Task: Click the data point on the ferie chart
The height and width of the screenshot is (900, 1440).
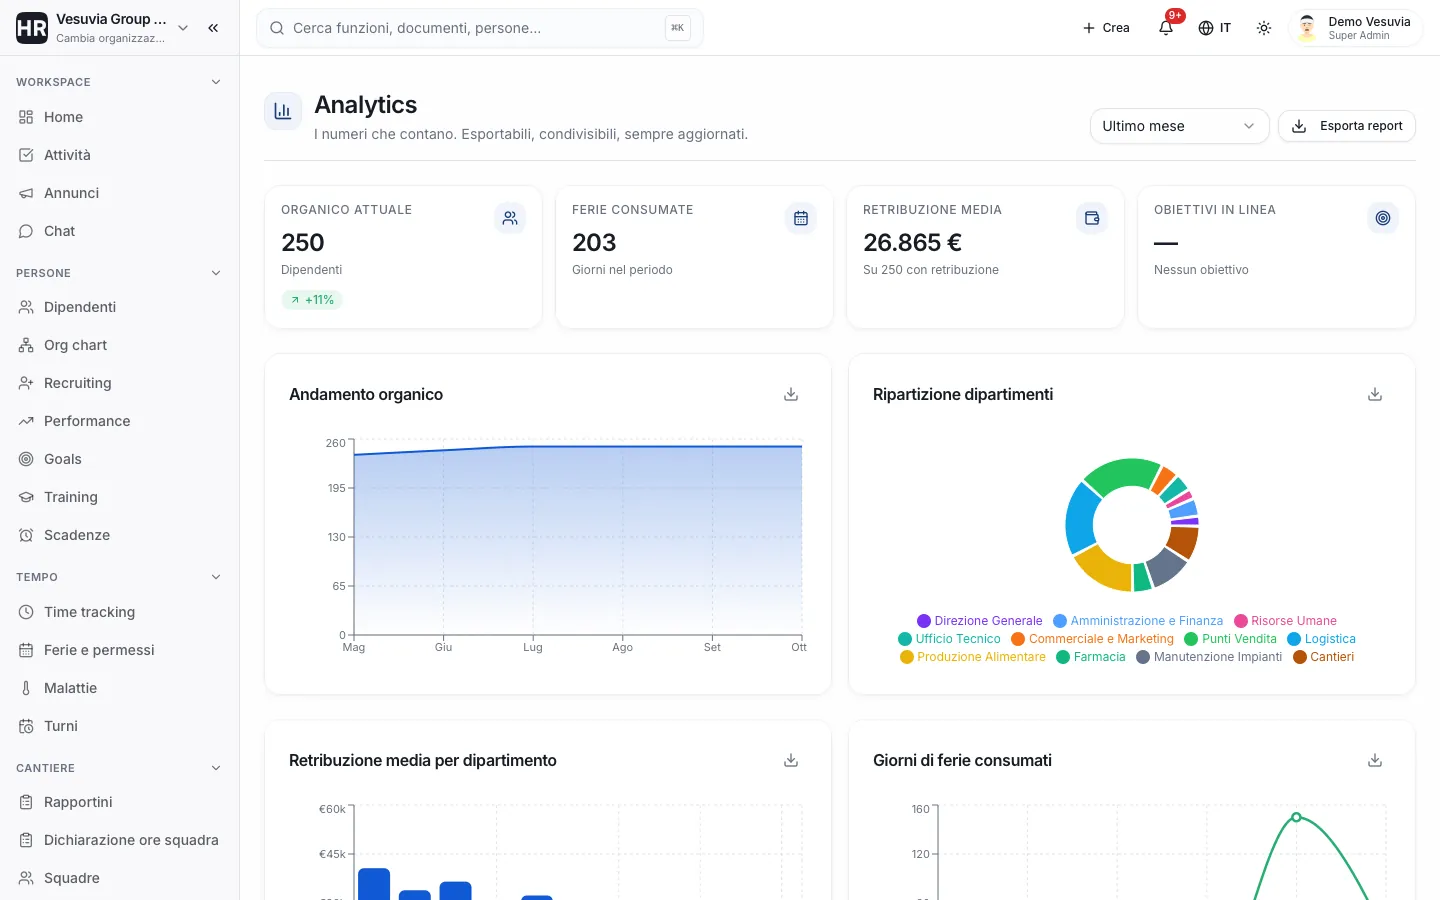Action: point(1296,817)
